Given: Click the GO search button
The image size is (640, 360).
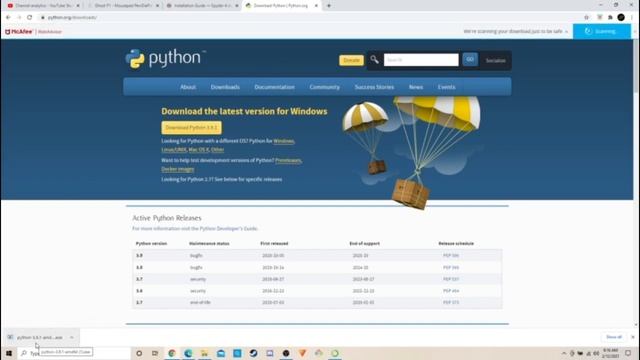Looking at the screenshot, I should (x=470, y=60).
